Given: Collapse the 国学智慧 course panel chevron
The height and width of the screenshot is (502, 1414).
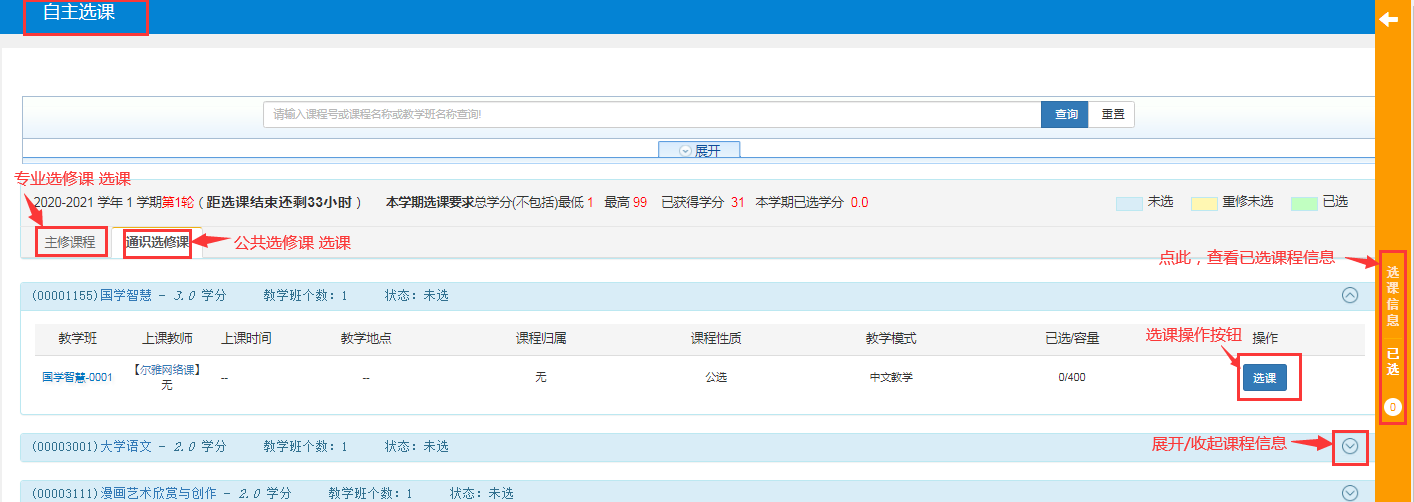Looking at the screenshot, I should [1350, 295].
